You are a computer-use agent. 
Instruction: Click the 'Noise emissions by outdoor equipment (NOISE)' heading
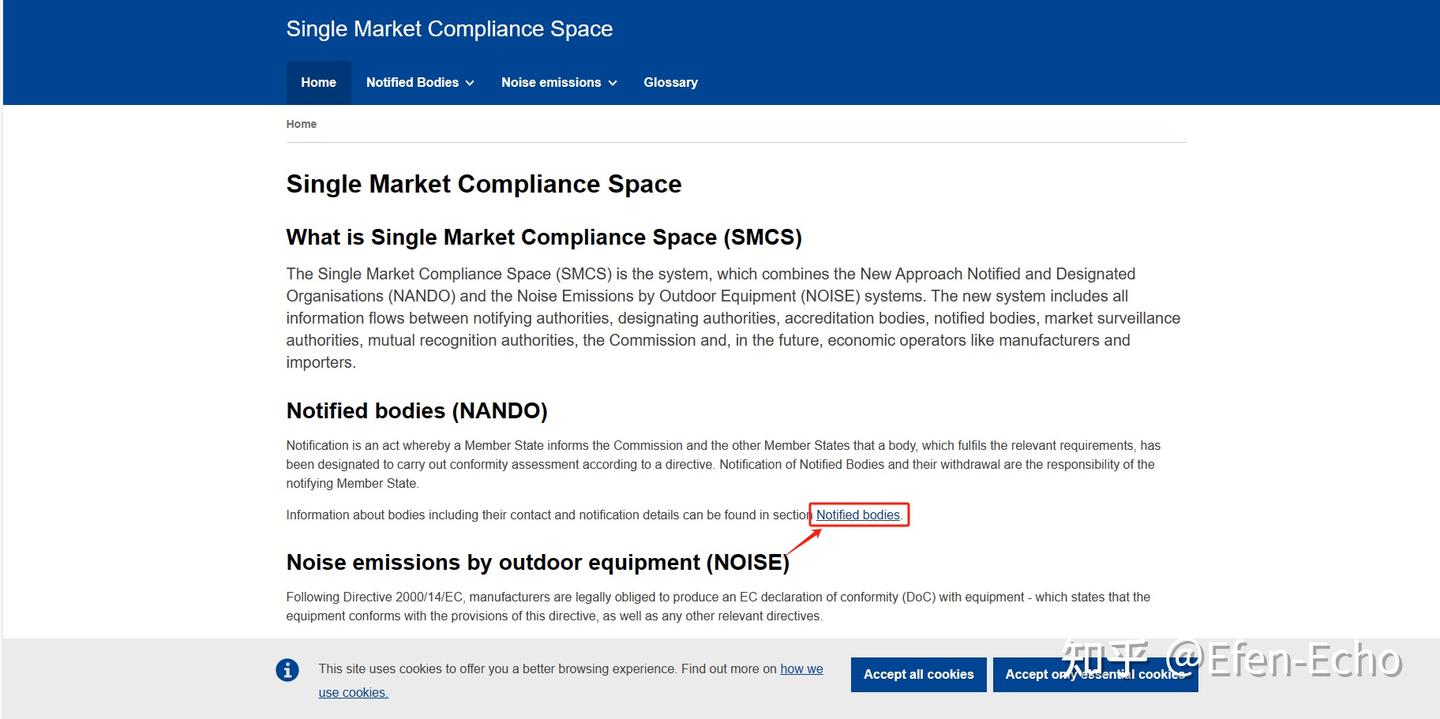[538, 562]
